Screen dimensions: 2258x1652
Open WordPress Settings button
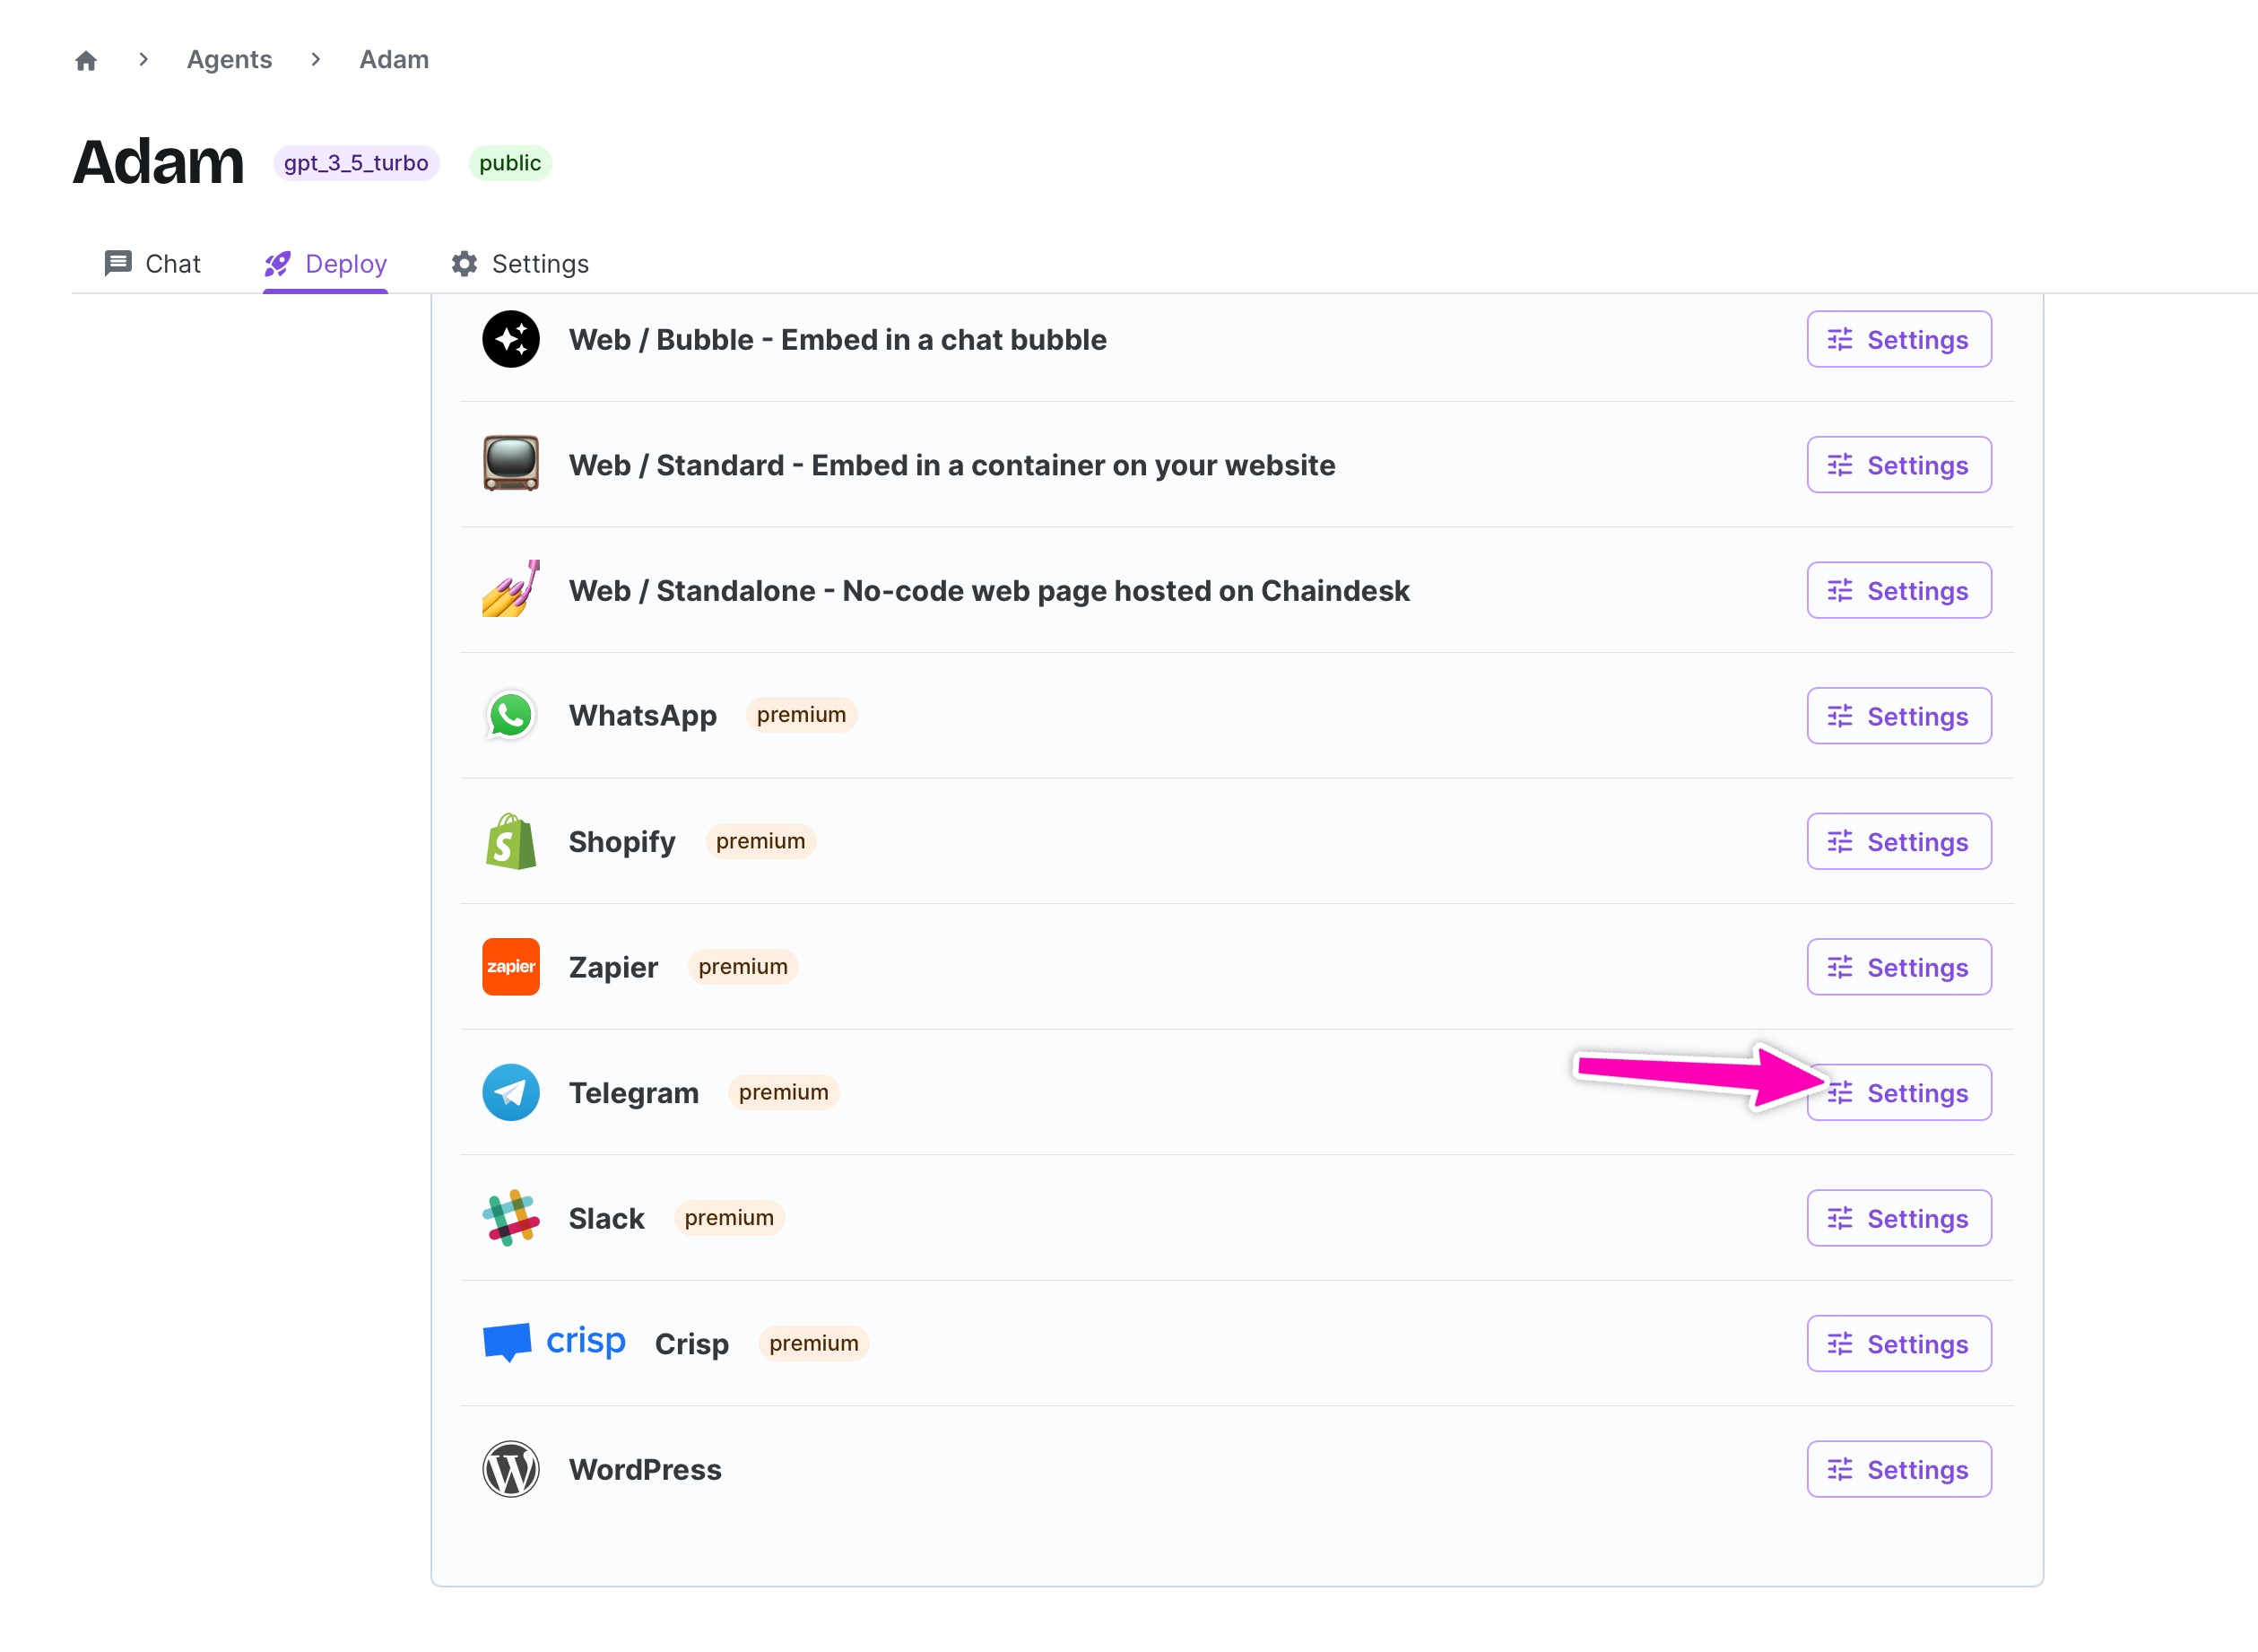tap(1898, 1469)
